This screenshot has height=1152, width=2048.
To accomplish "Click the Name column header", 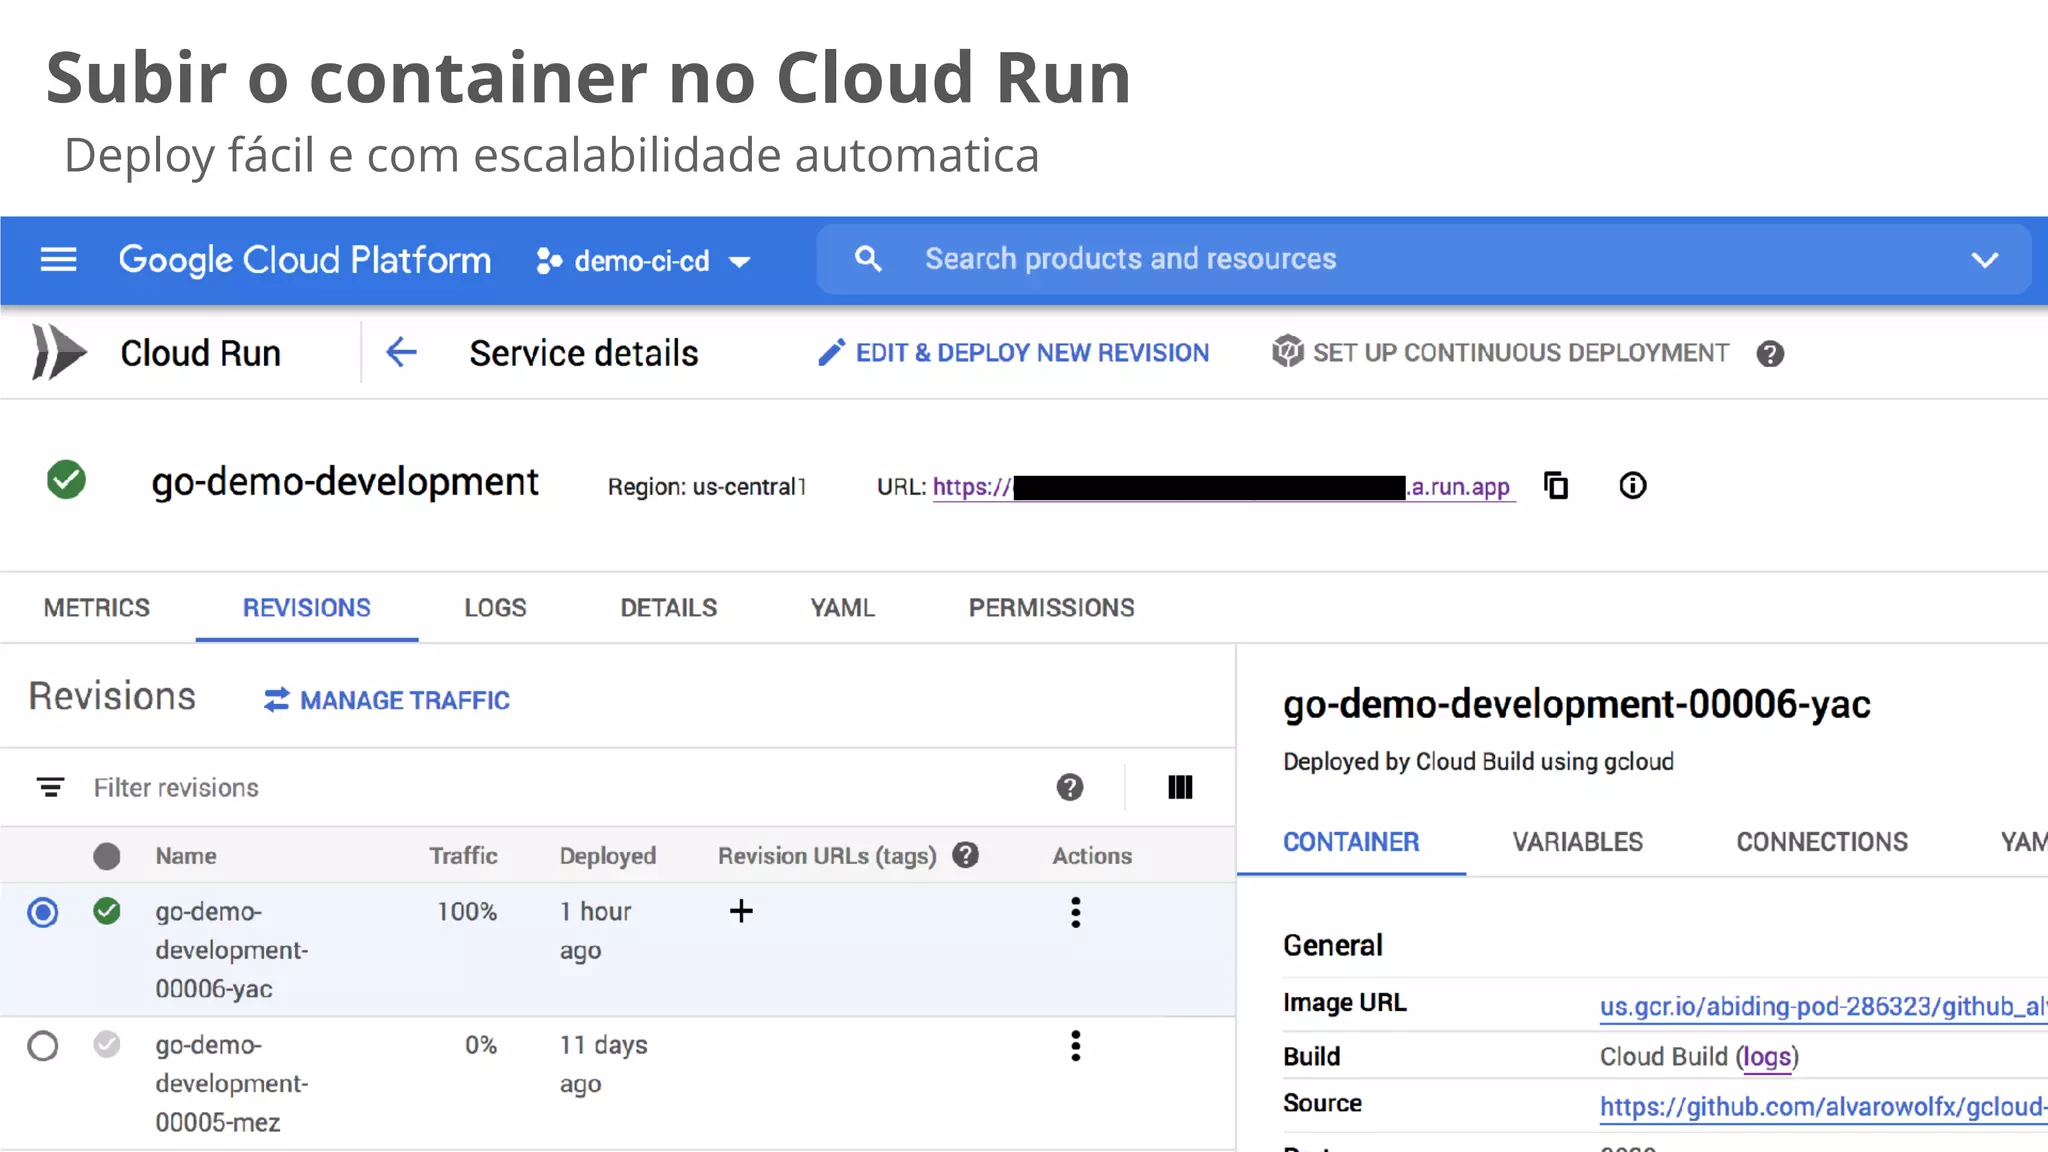I will [x=186, y=856].
